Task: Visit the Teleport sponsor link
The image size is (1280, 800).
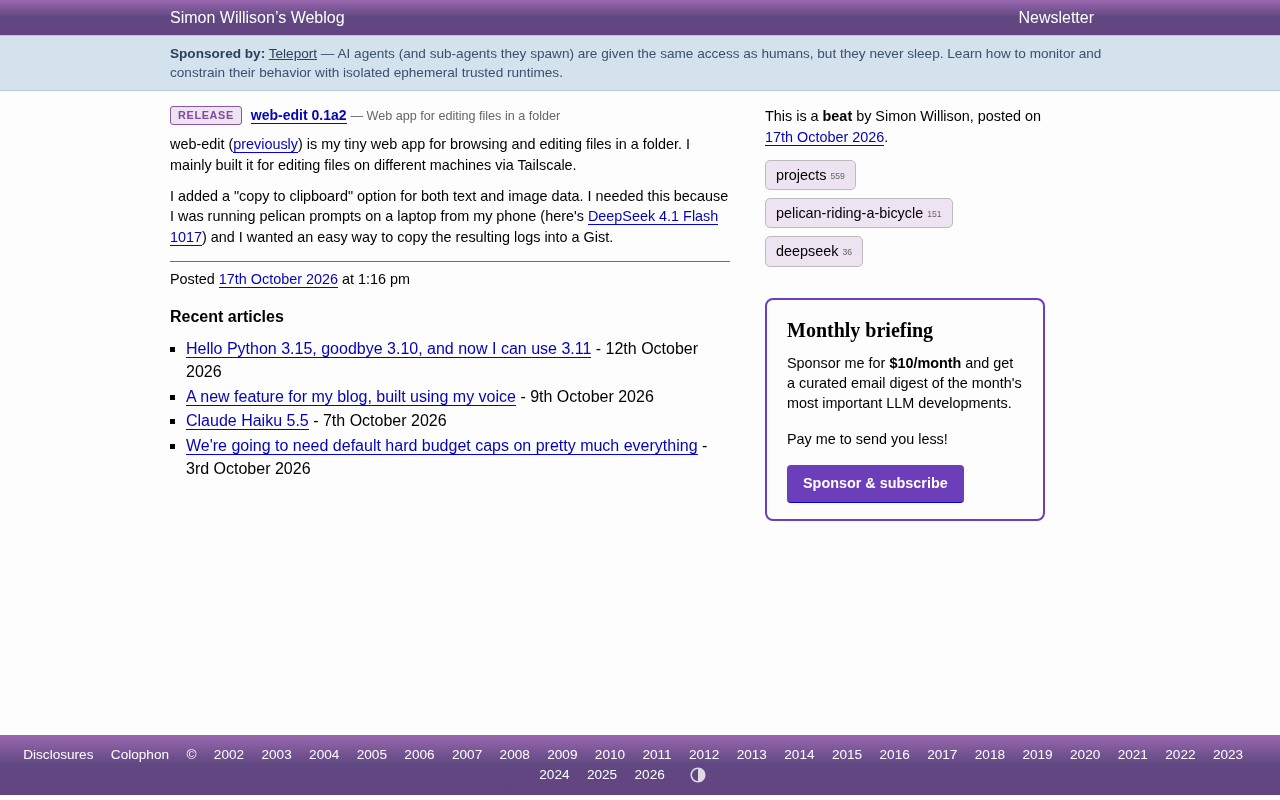Action: click(293, 54)
